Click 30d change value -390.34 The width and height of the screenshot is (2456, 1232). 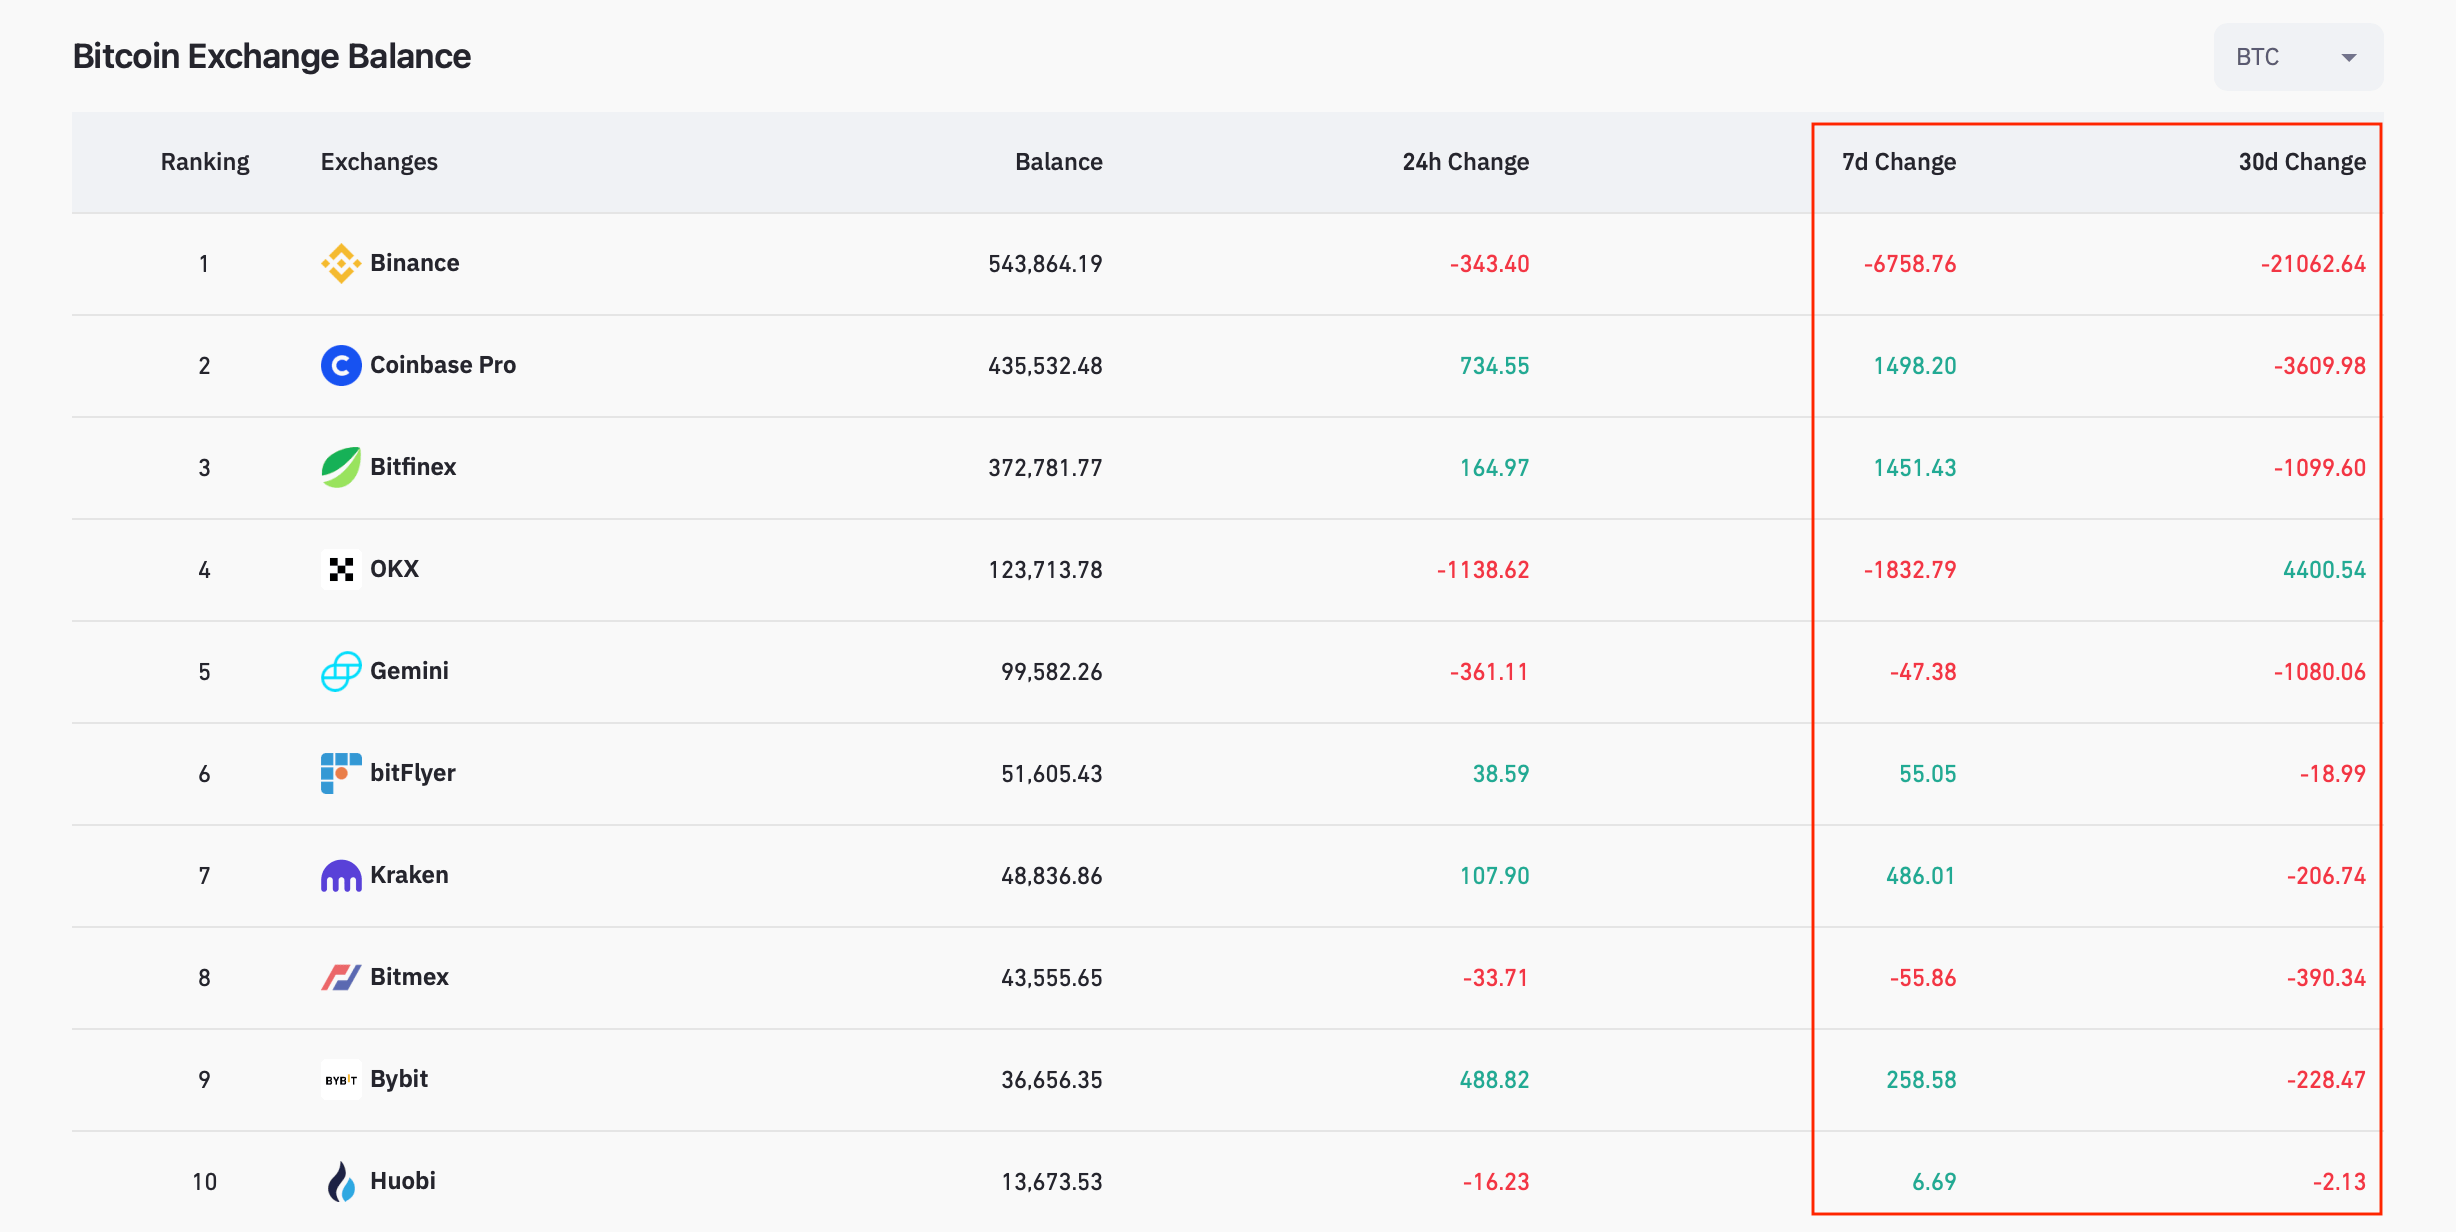pyautogui.click(x=2326, y=978)
